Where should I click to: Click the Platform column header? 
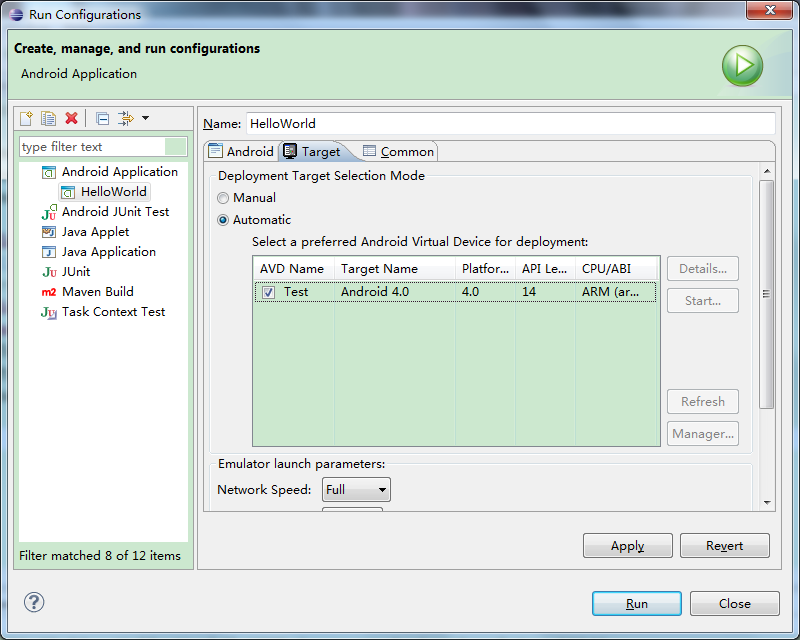click(x=485, y=269)
